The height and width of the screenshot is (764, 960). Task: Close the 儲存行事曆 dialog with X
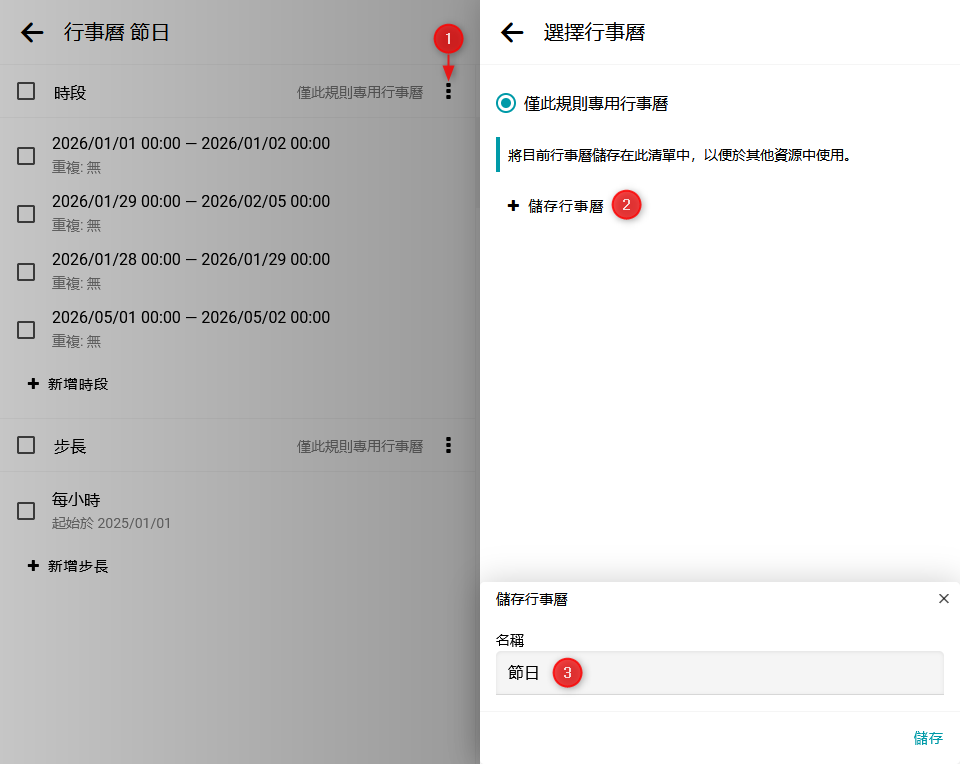tap(943, 599)
